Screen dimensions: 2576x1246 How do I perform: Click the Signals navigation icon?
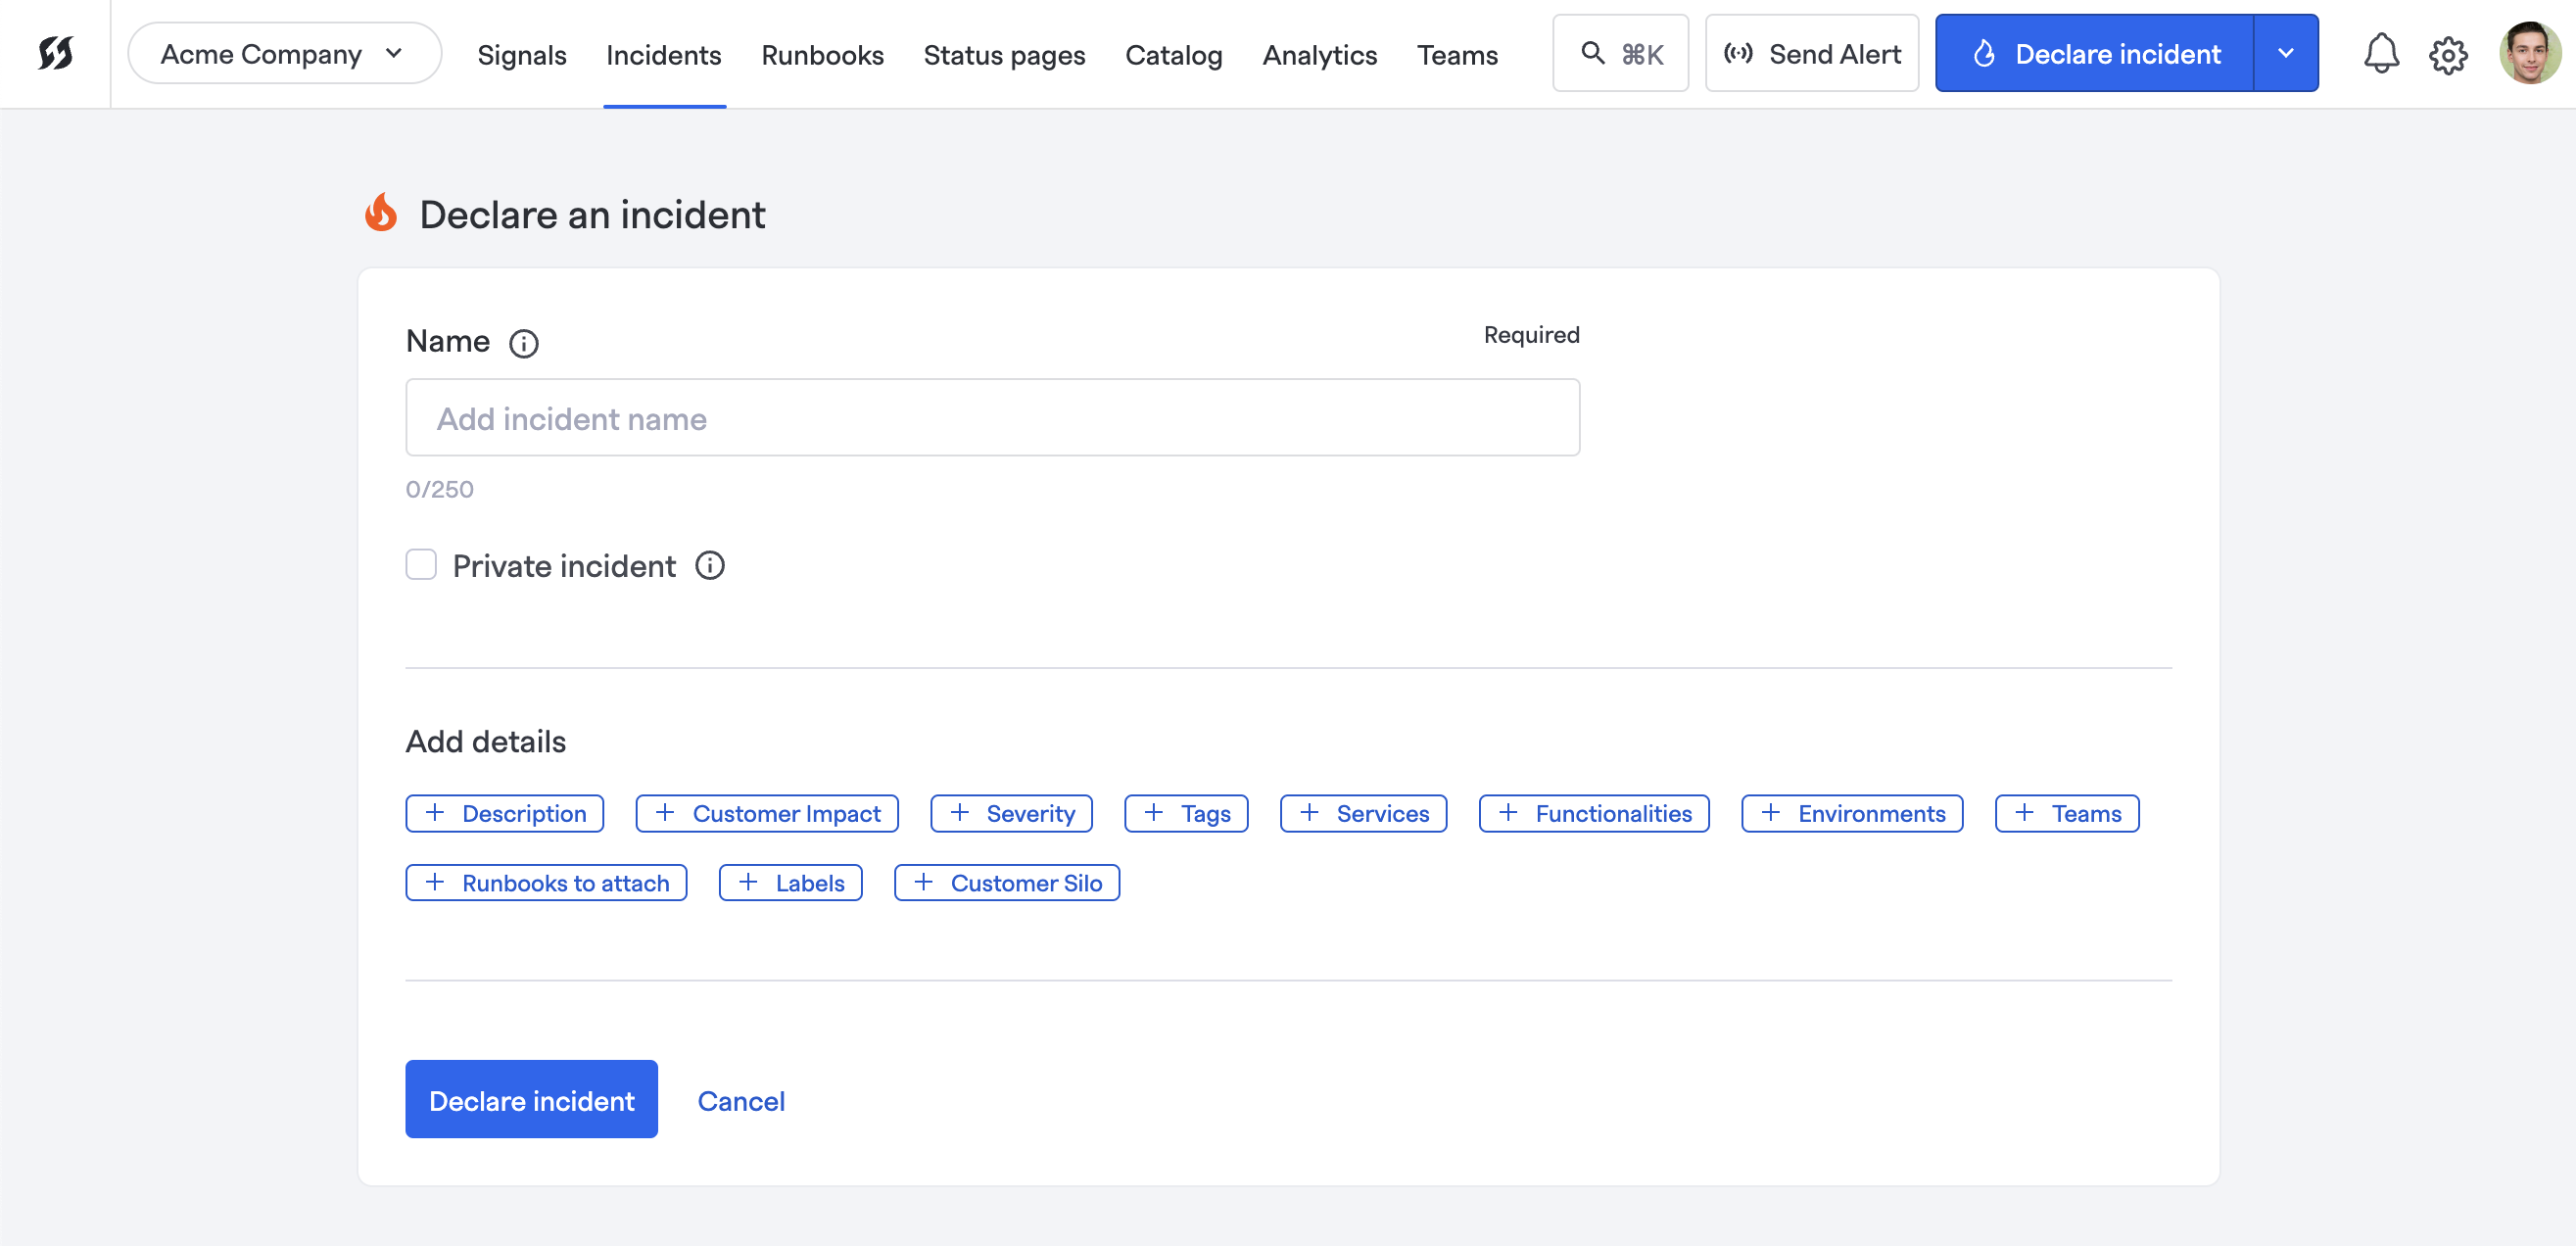point(522,54)
